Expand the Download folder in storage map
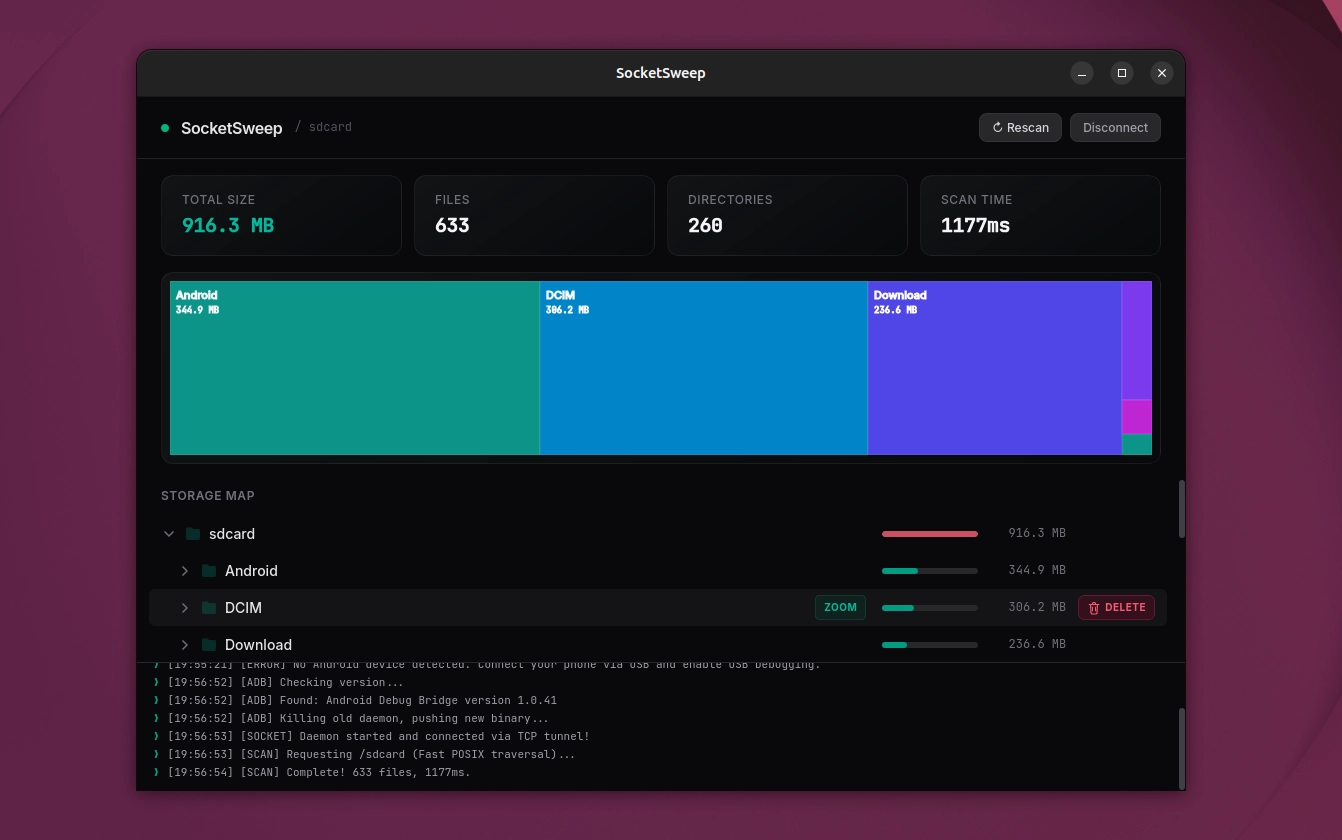 pos(185,645)
